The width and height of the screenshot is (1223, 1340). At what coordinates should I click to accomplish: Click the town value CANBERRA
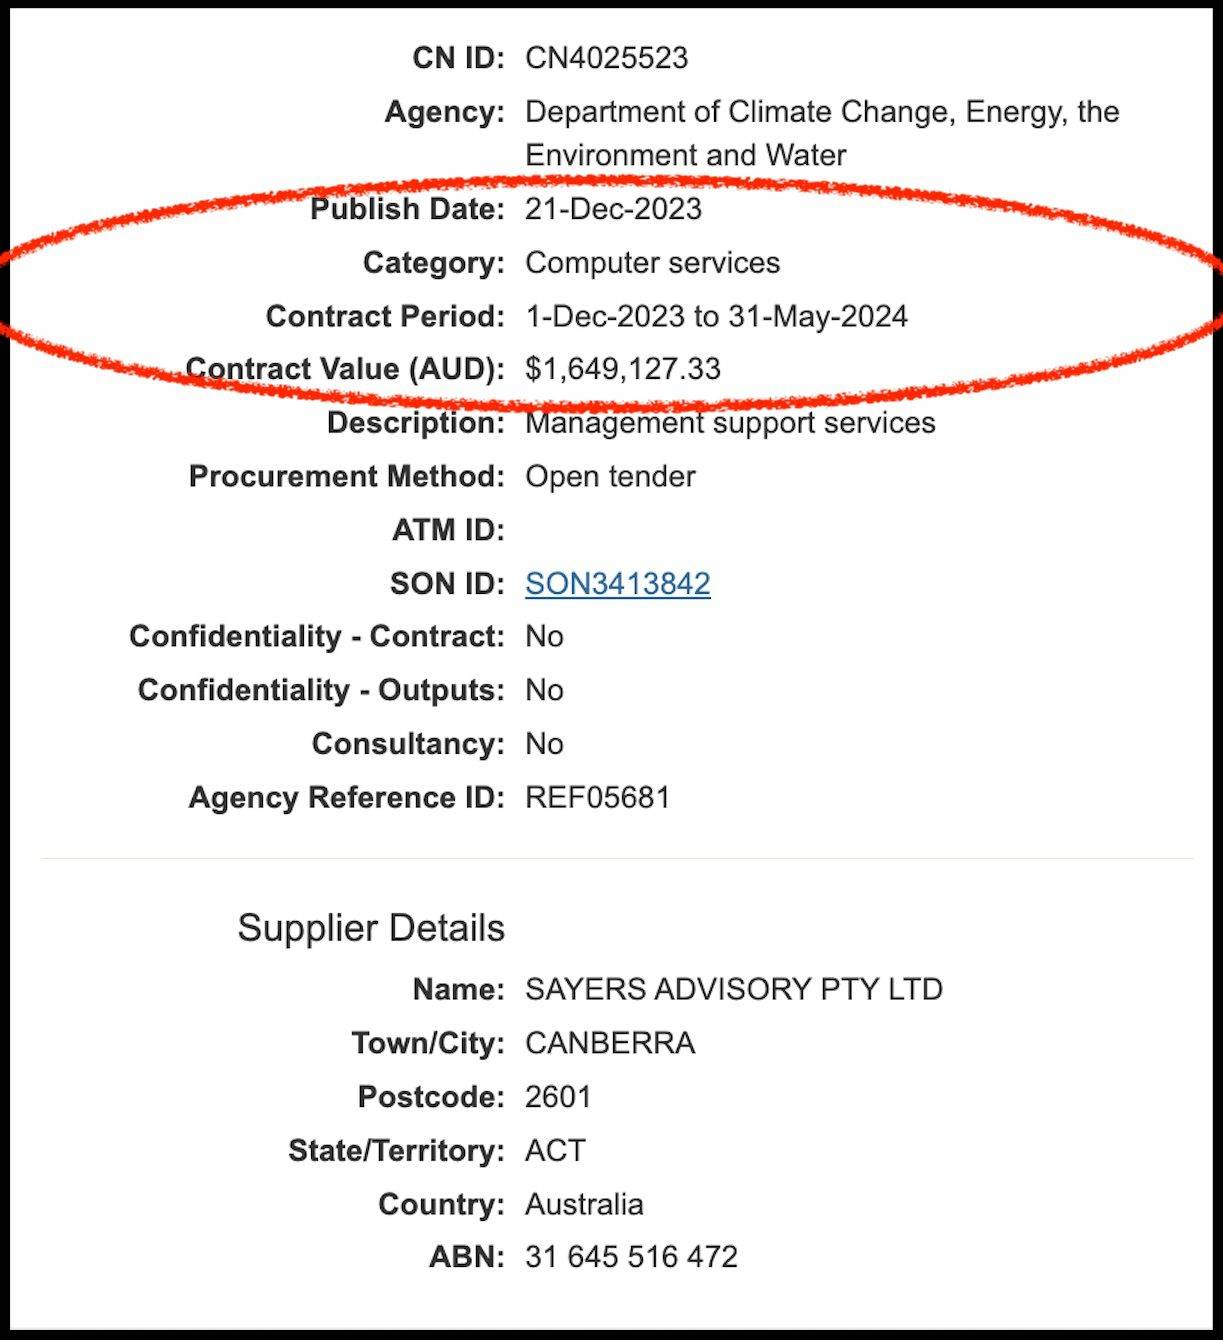point(610,1044)
